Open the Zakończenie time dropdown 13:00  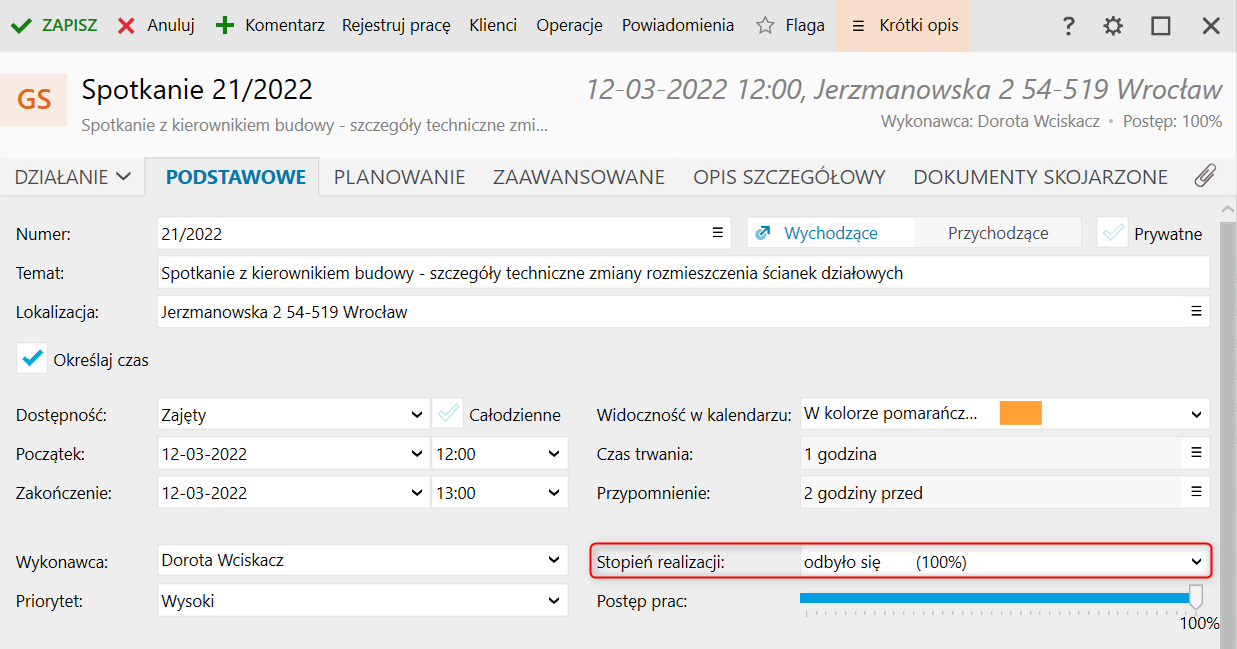pyautogui.click(x=499, y=492)
